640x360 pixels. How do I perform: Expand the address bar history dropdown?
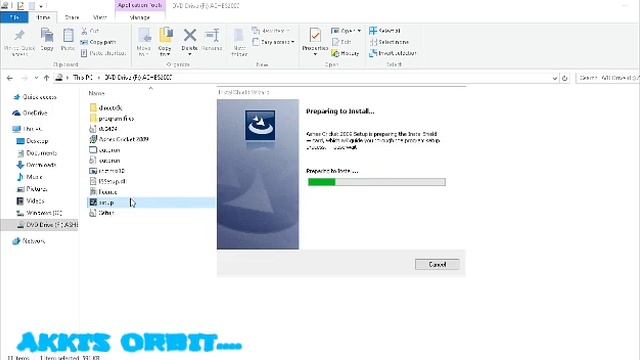(554, 78)
